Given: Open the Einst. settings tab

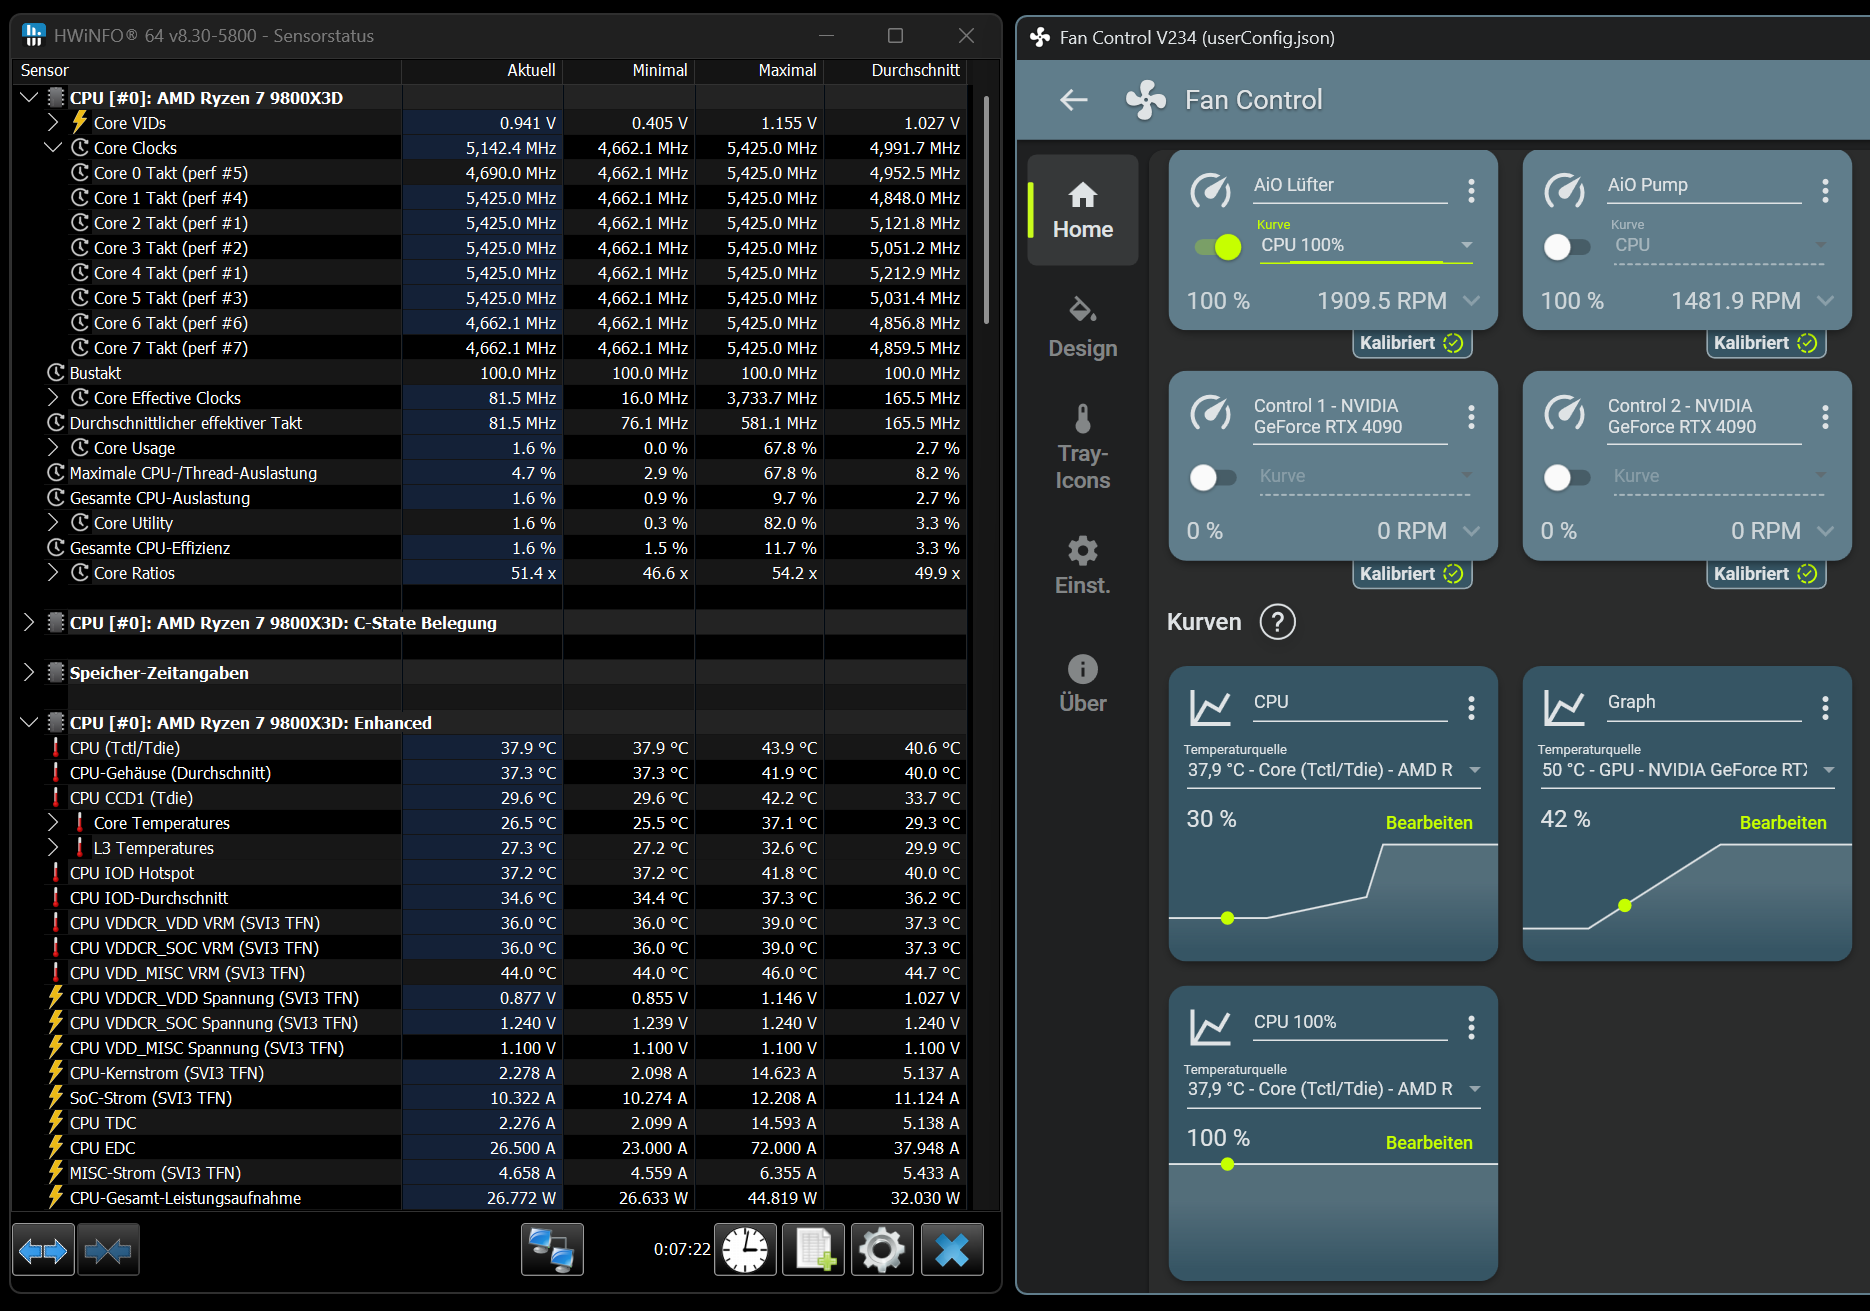Looking at the screenshot, I should (1083, 566).
